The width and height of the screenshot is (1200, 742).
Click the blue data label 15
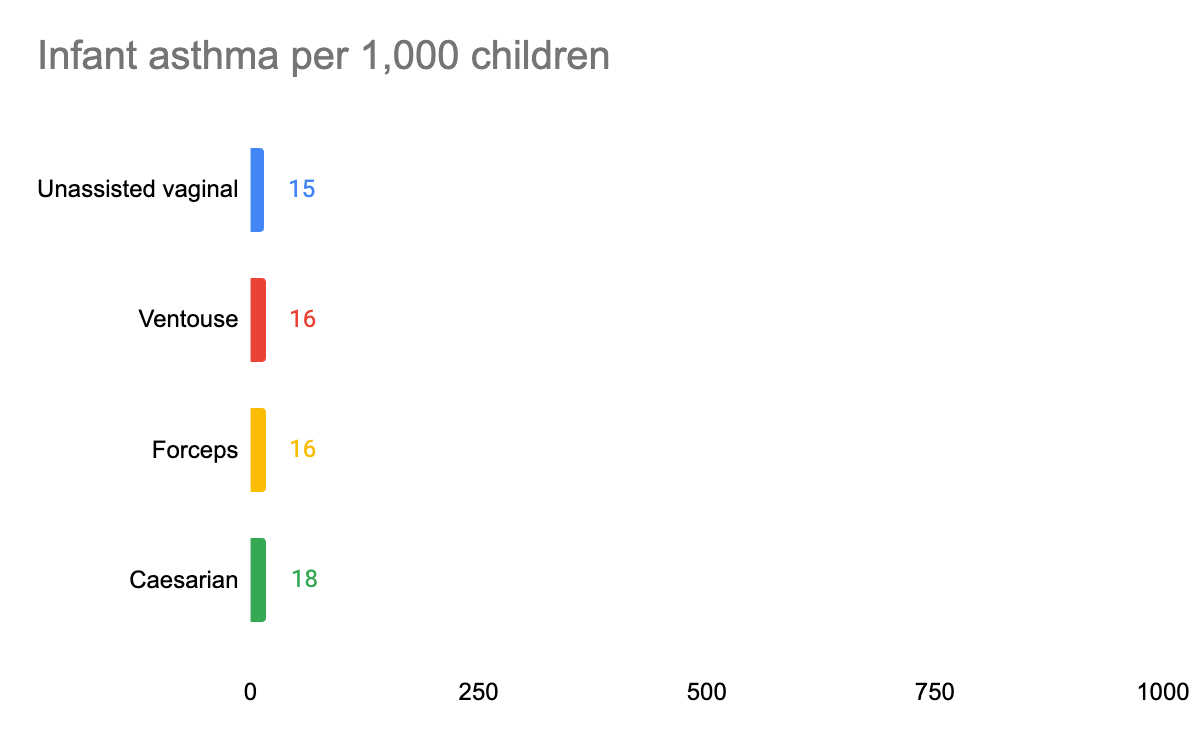point(302,189)
